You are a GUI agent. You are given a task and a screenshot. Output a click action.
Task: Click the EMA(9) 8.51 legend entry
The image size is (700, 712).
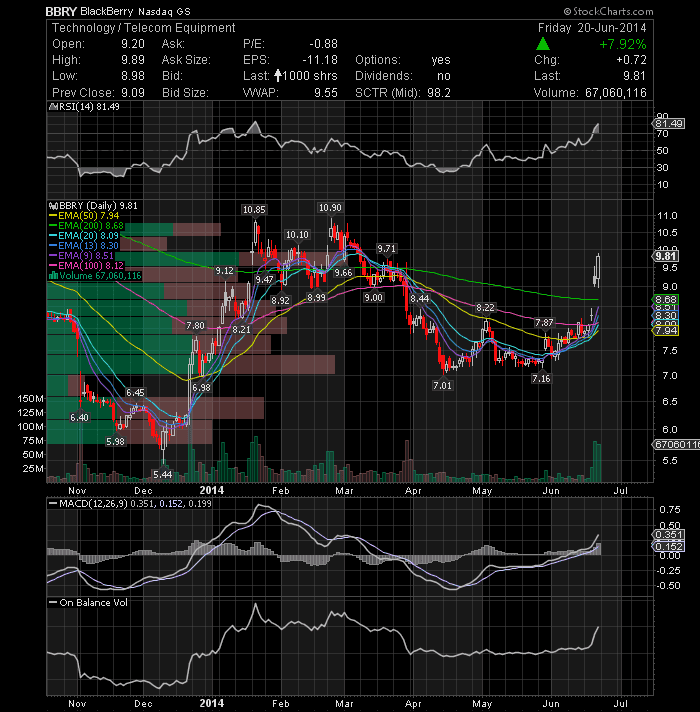tap(81, 256)
